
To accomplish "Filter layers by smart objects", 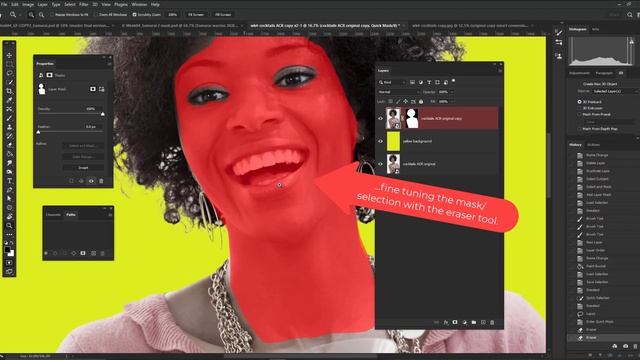I will click(x=445, y=82).
